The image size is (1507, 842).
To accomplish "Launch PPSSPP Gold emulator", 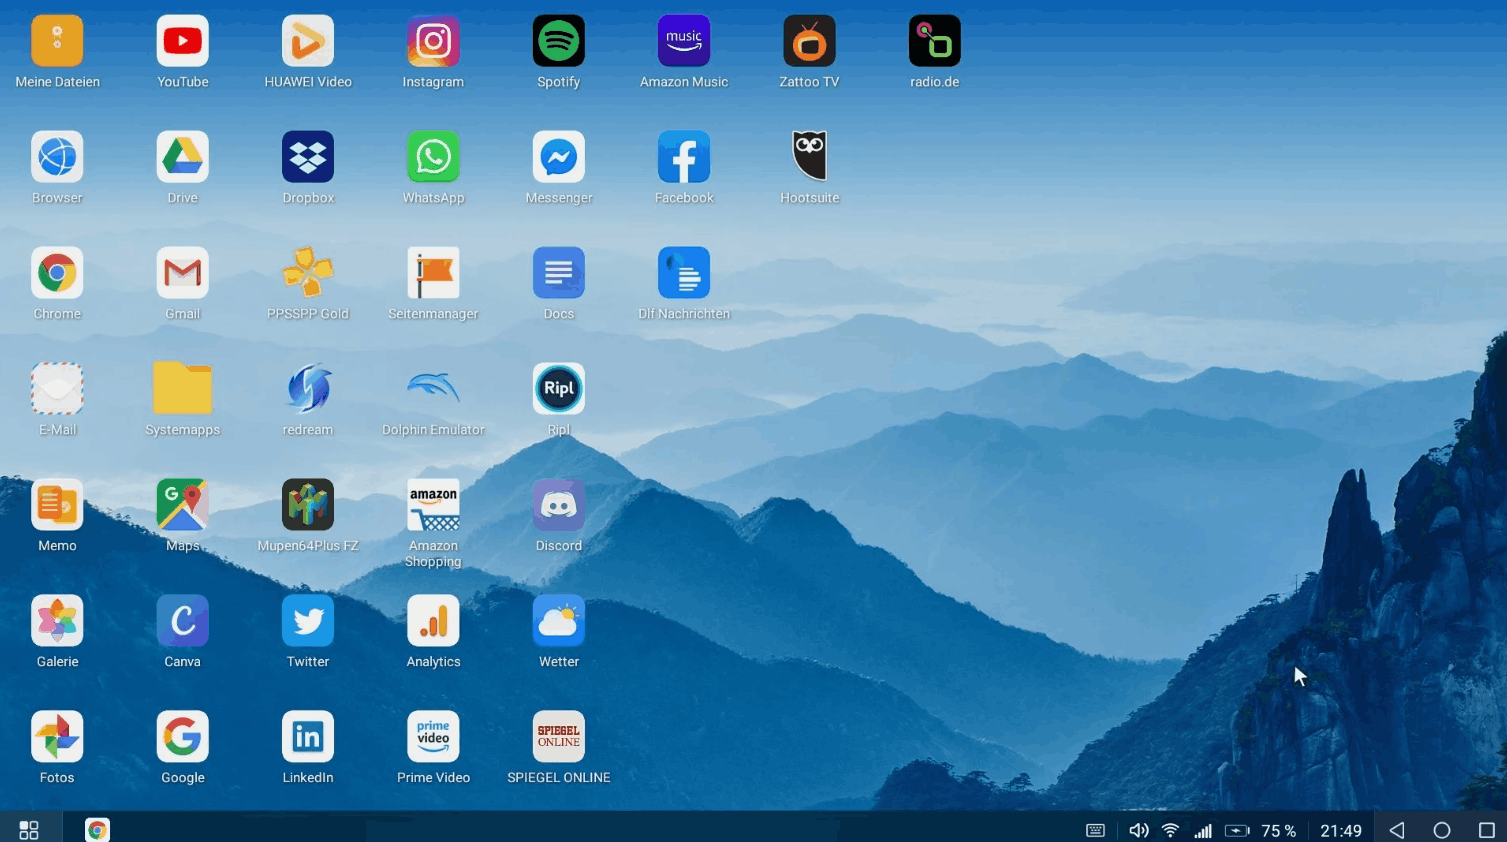I will click(308, 273).
